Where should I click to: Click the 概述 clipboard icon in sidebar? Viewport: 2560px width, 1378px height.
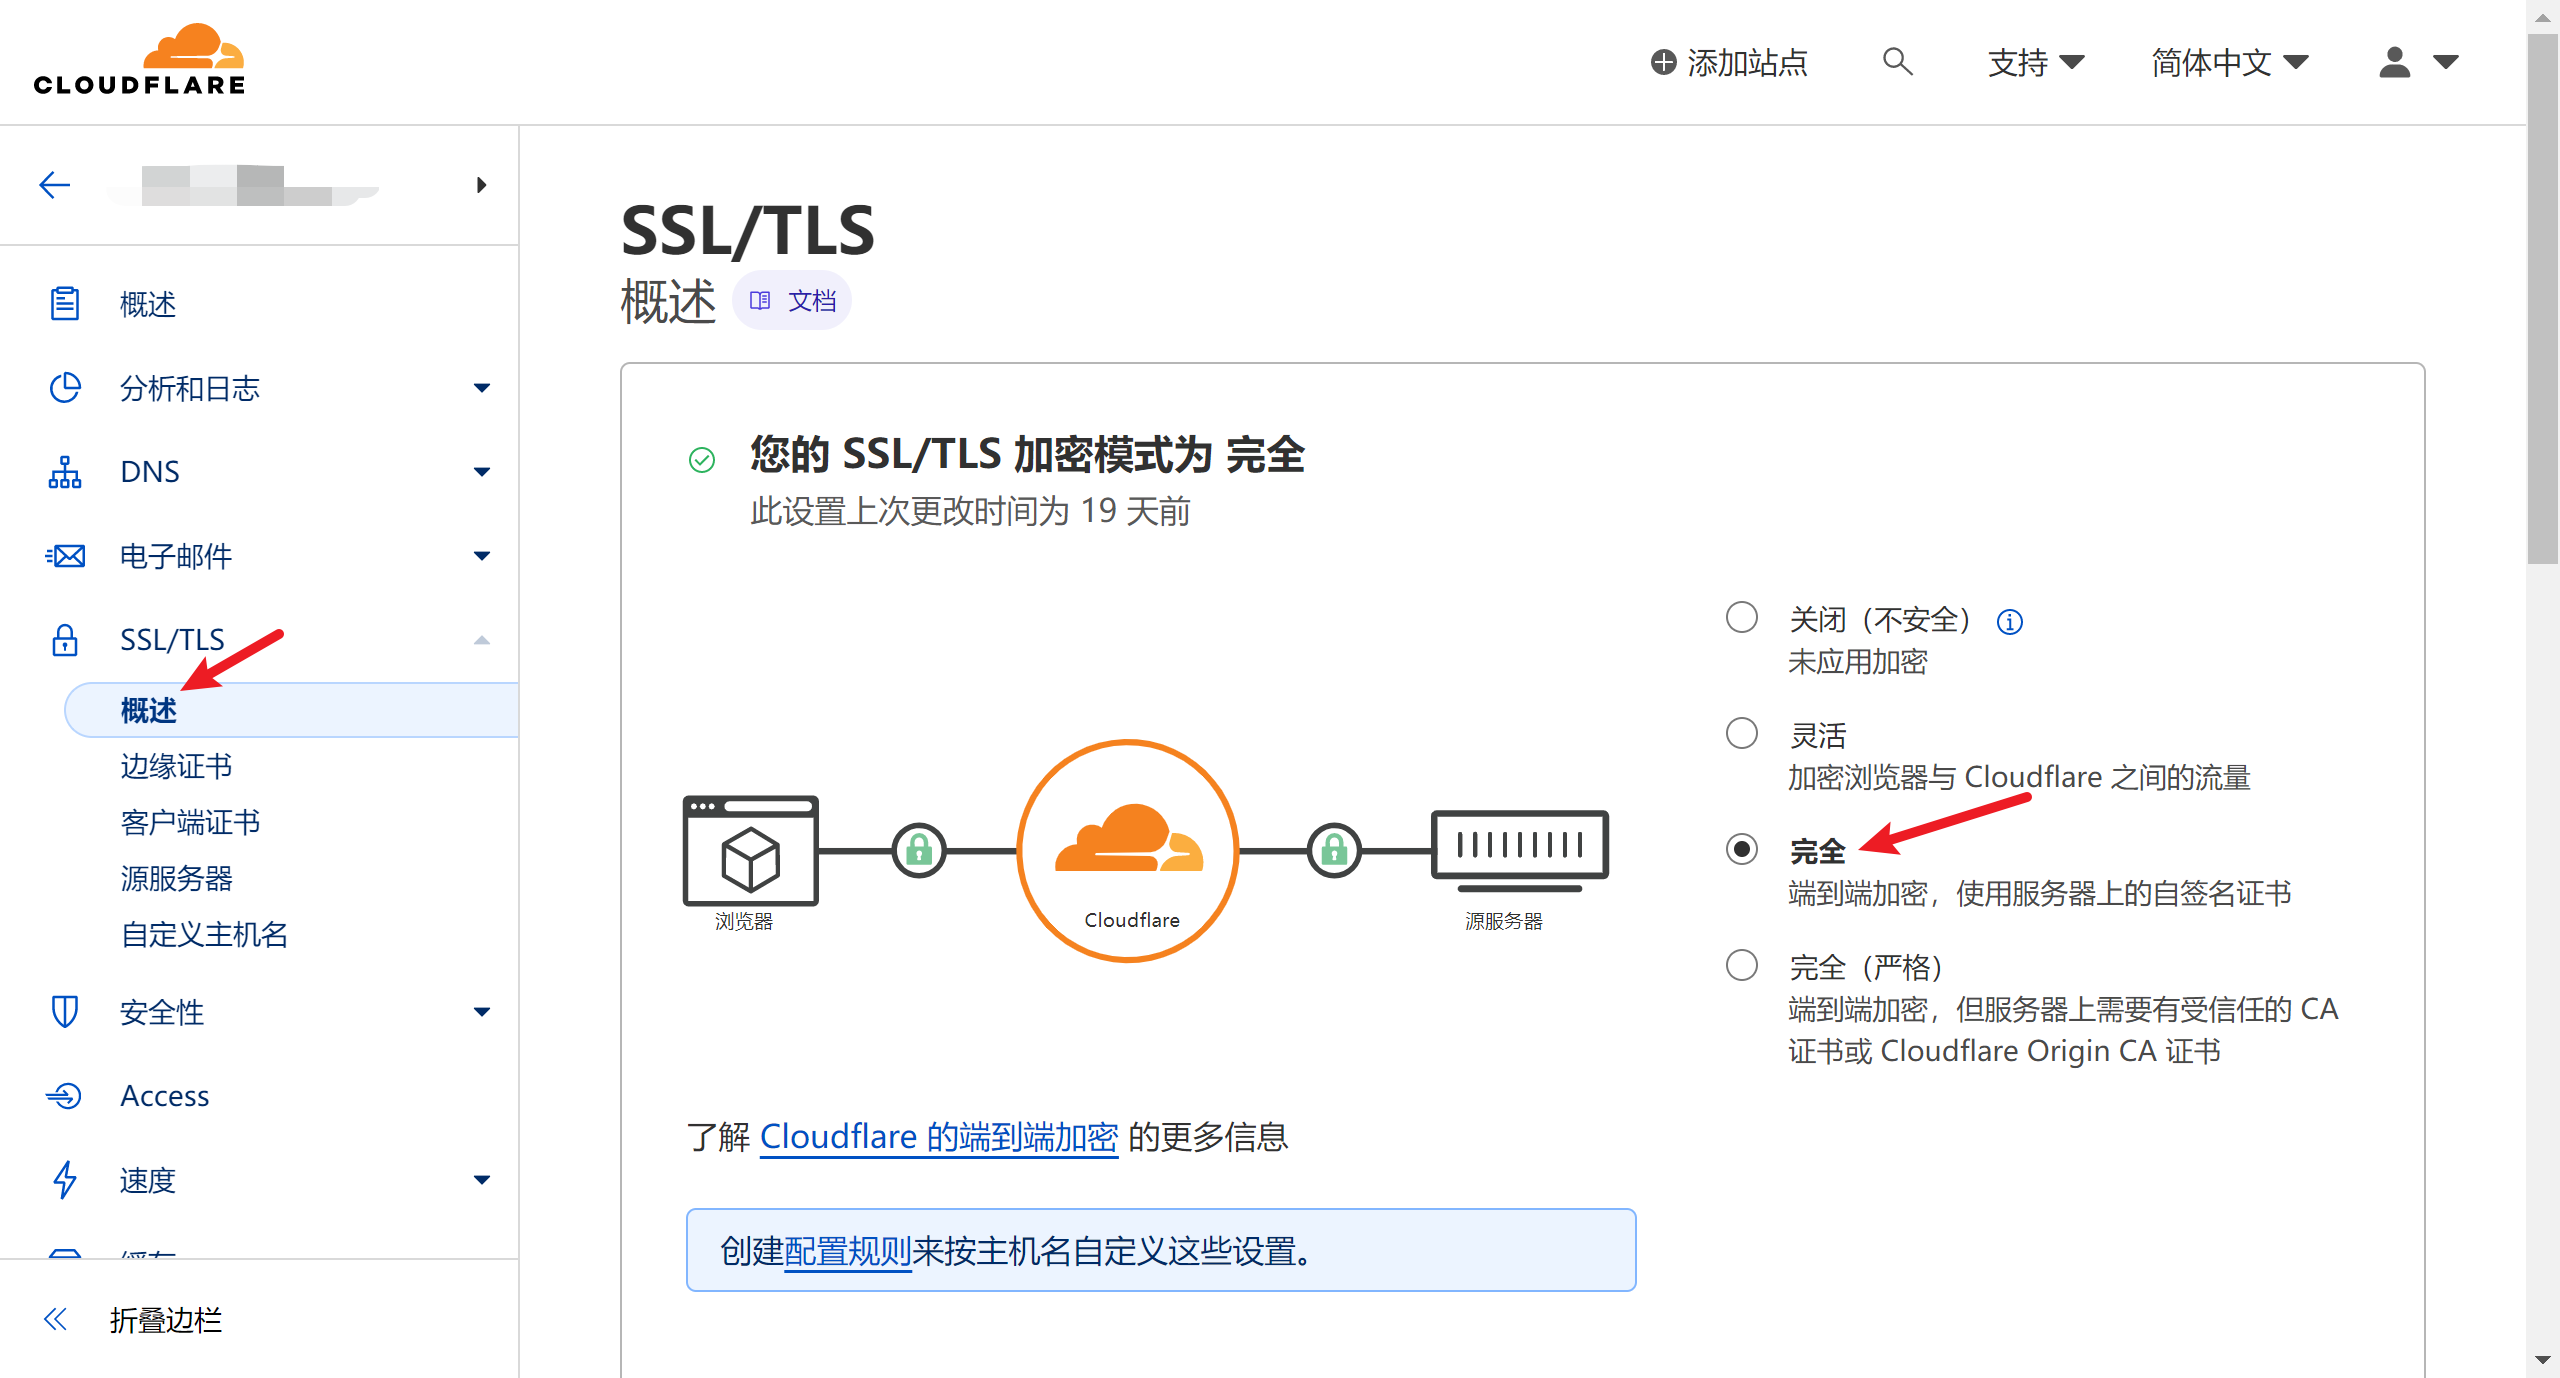pos(65,304)
